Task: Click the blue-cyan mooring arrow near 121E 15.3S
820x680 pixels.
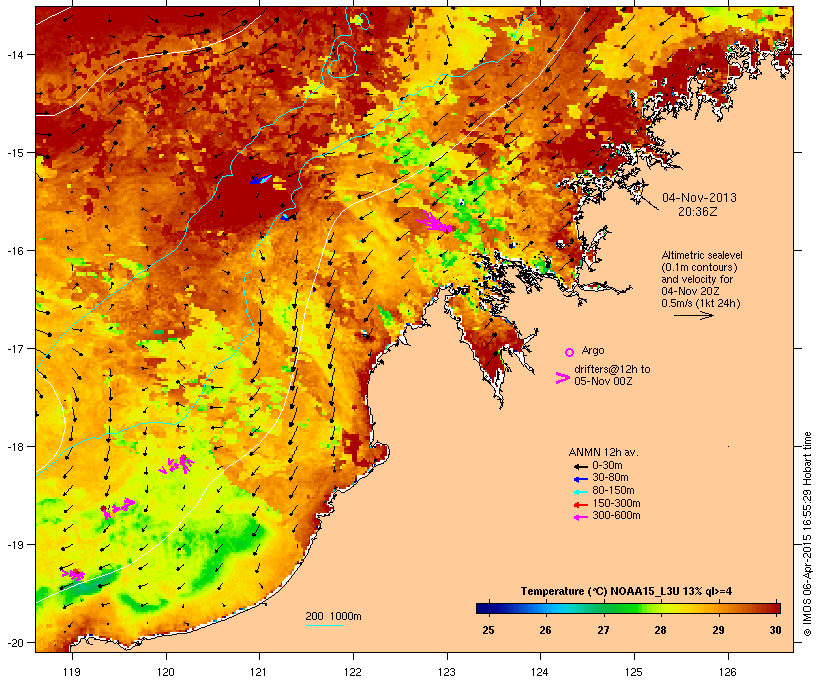Action: click(261, 179)
